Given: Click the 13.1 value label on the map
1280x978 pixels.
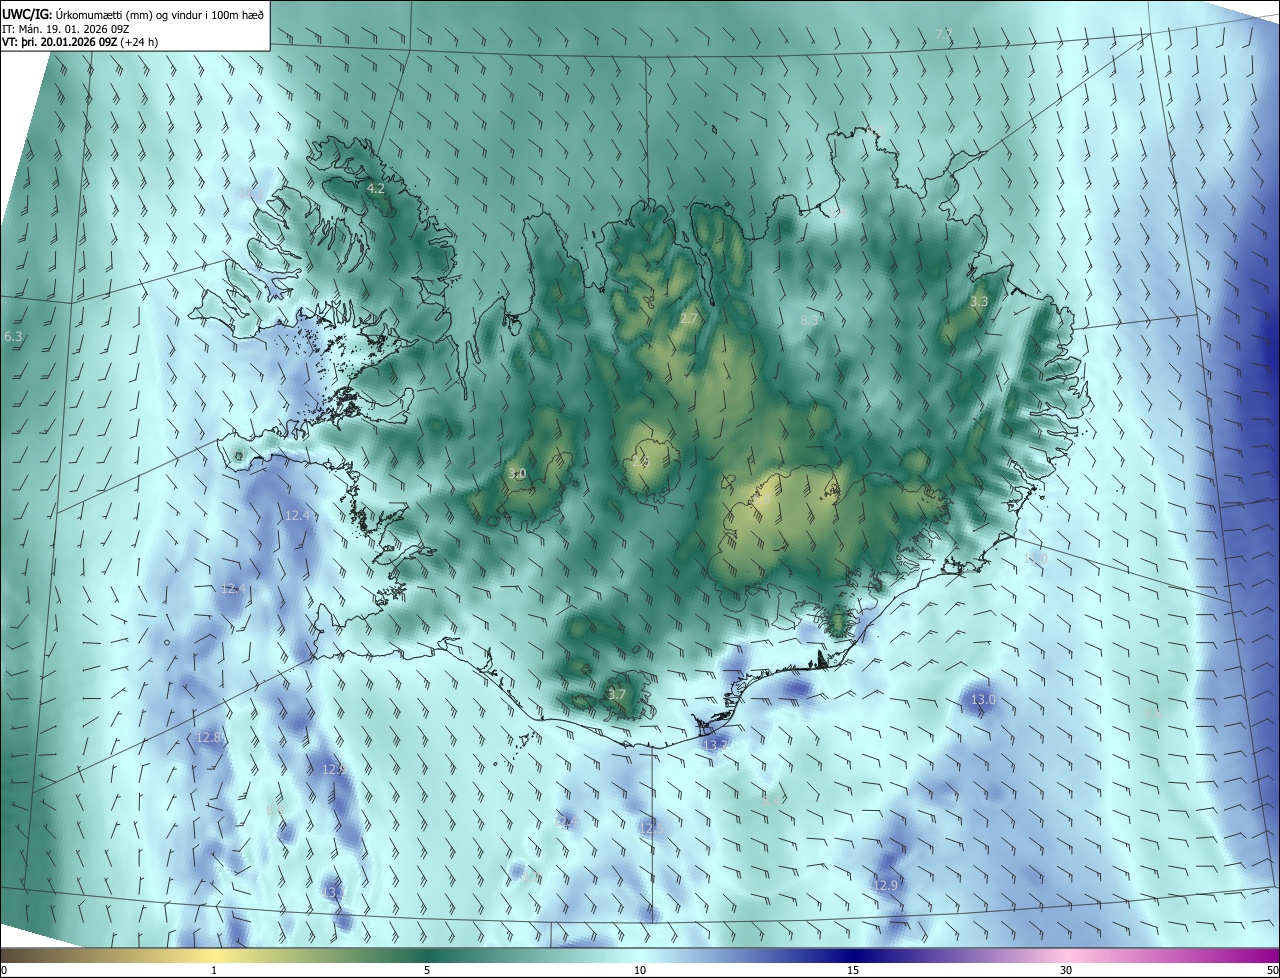Looking at the screenshot, I should coord(334,891).
